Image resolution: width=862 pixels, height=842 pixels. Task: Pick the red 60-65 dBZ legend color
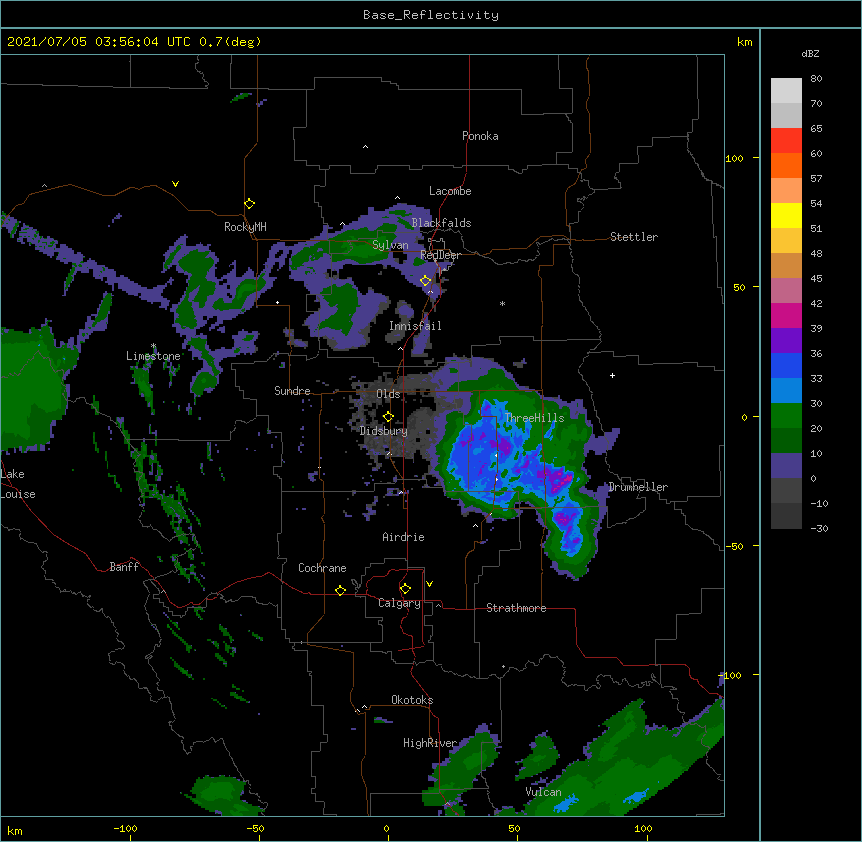[786, 140]
